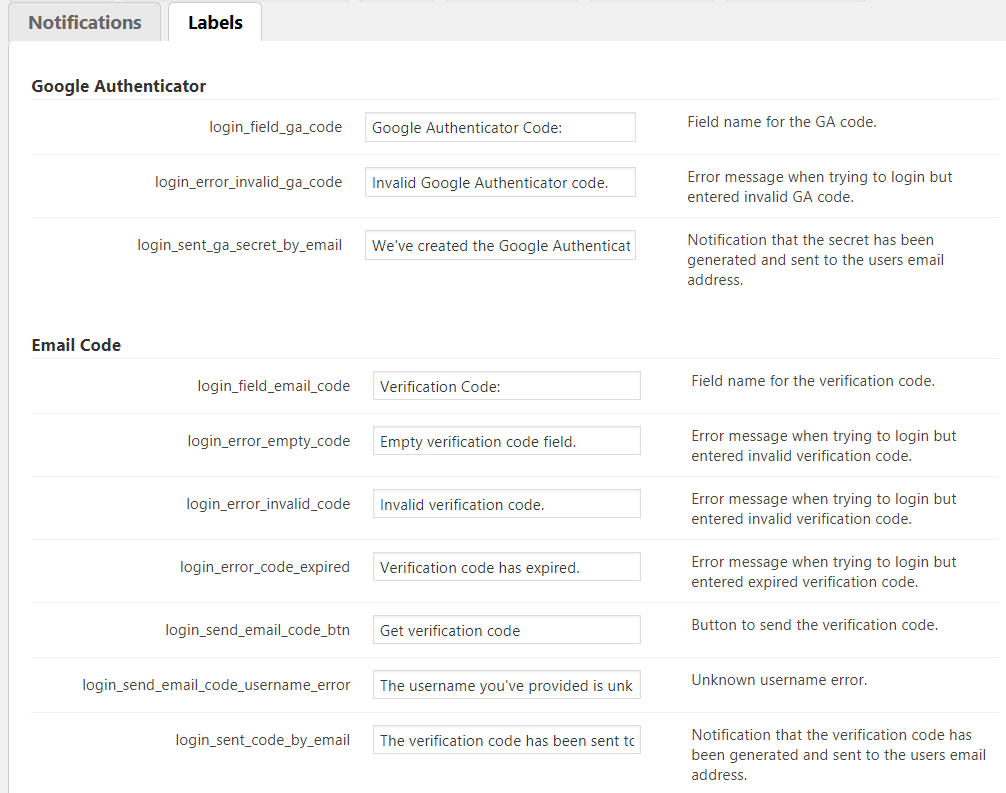Edit the 'Verification code has expired.' field
Viewport: 1006px width, 793px height.
506,567
